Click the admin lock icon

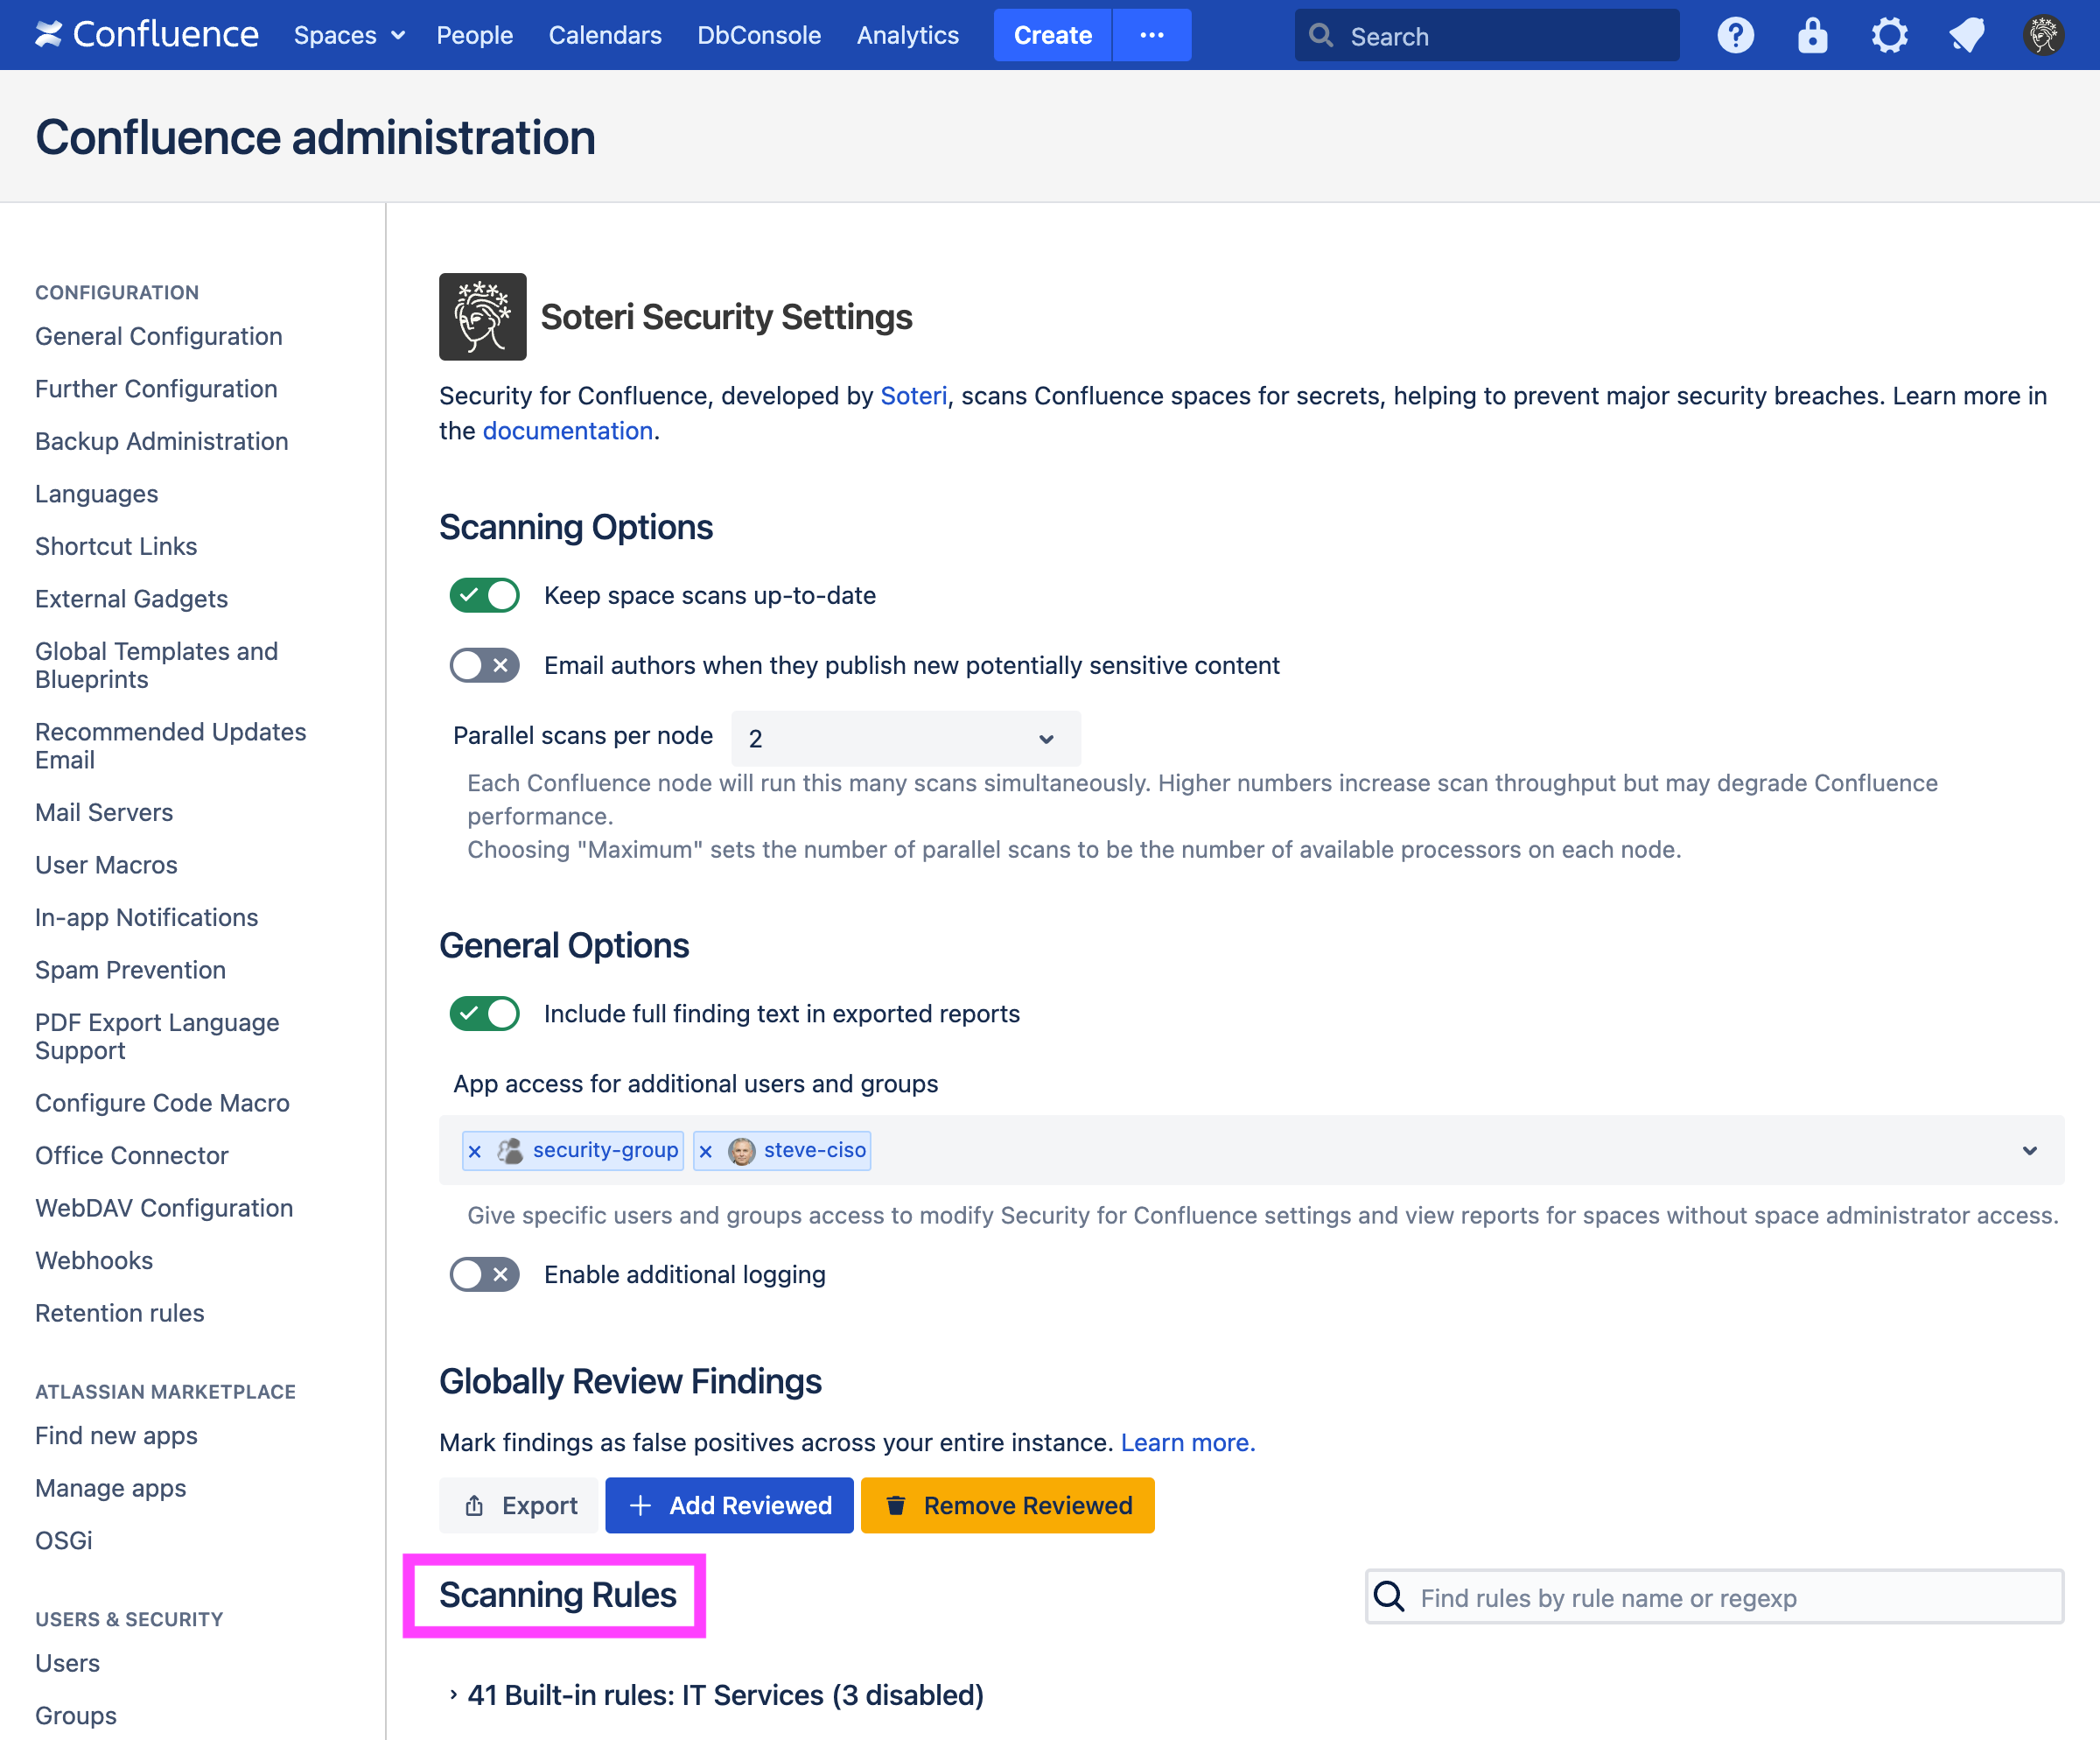pos(1812,35)
